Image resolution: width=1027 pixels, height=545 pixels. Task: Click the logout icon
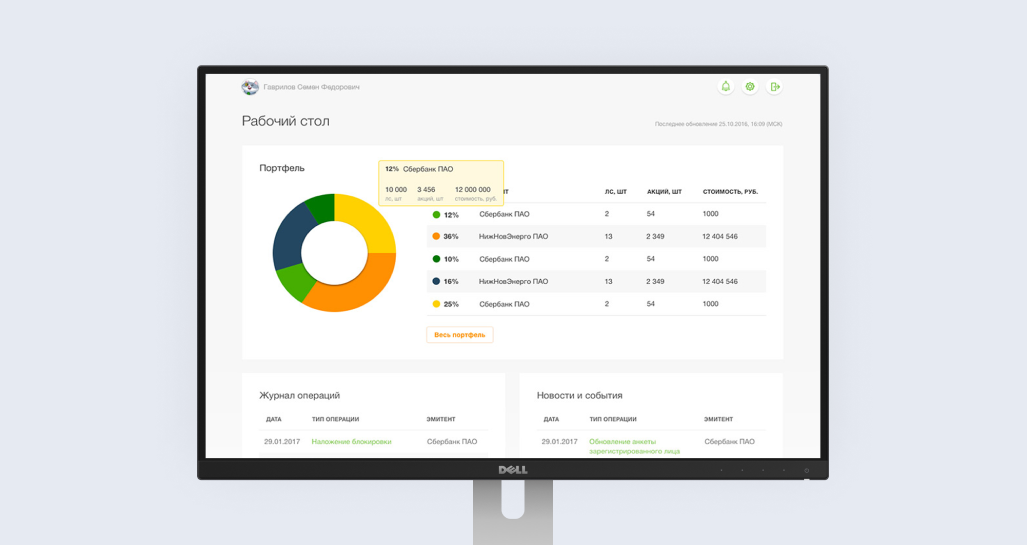(x=774, y=87)
